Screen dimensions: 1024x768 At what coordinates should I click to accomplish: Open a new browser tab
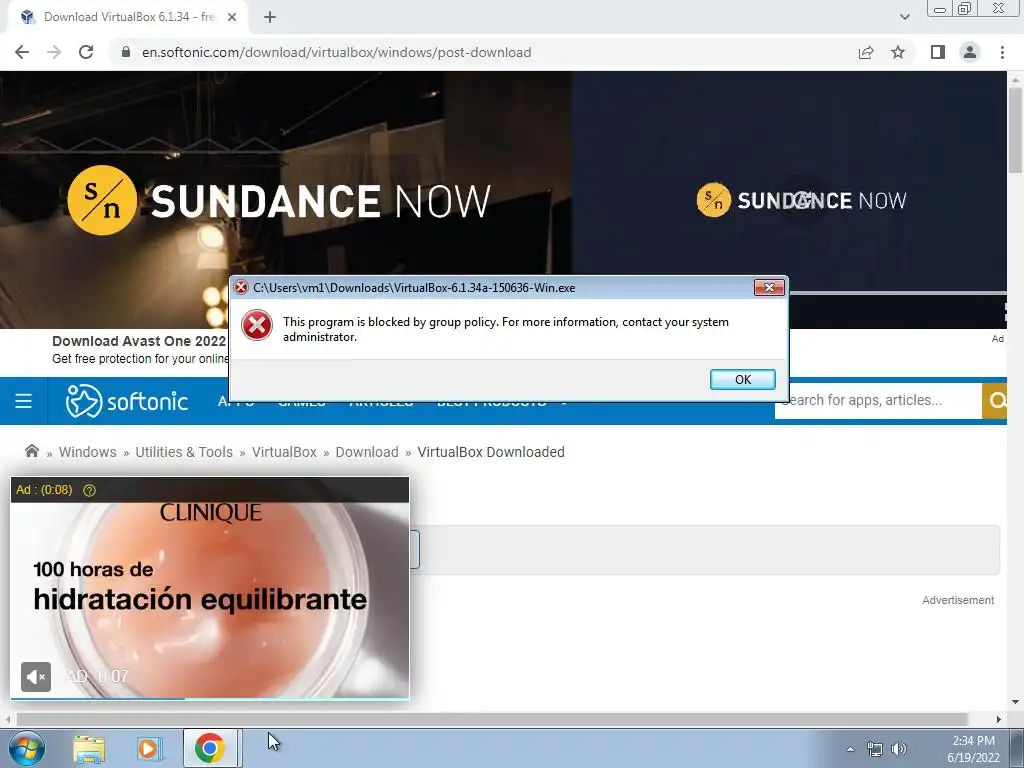[270, 17]
